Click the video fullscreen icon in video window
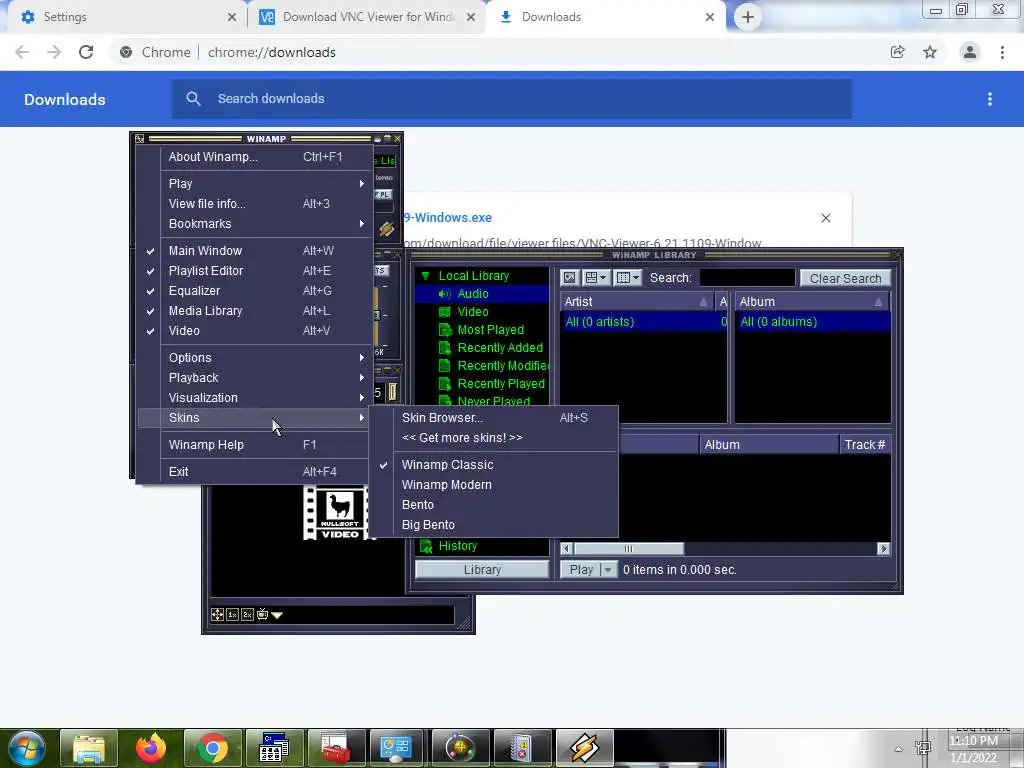 pos(217,615)
